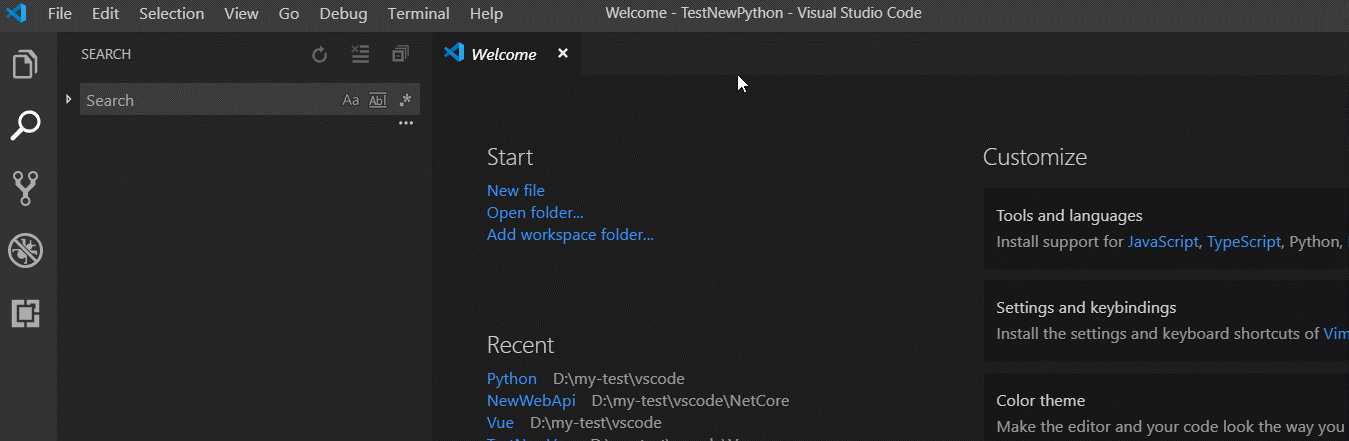Open the Explorer view in activity bar

tap(25, 65)
